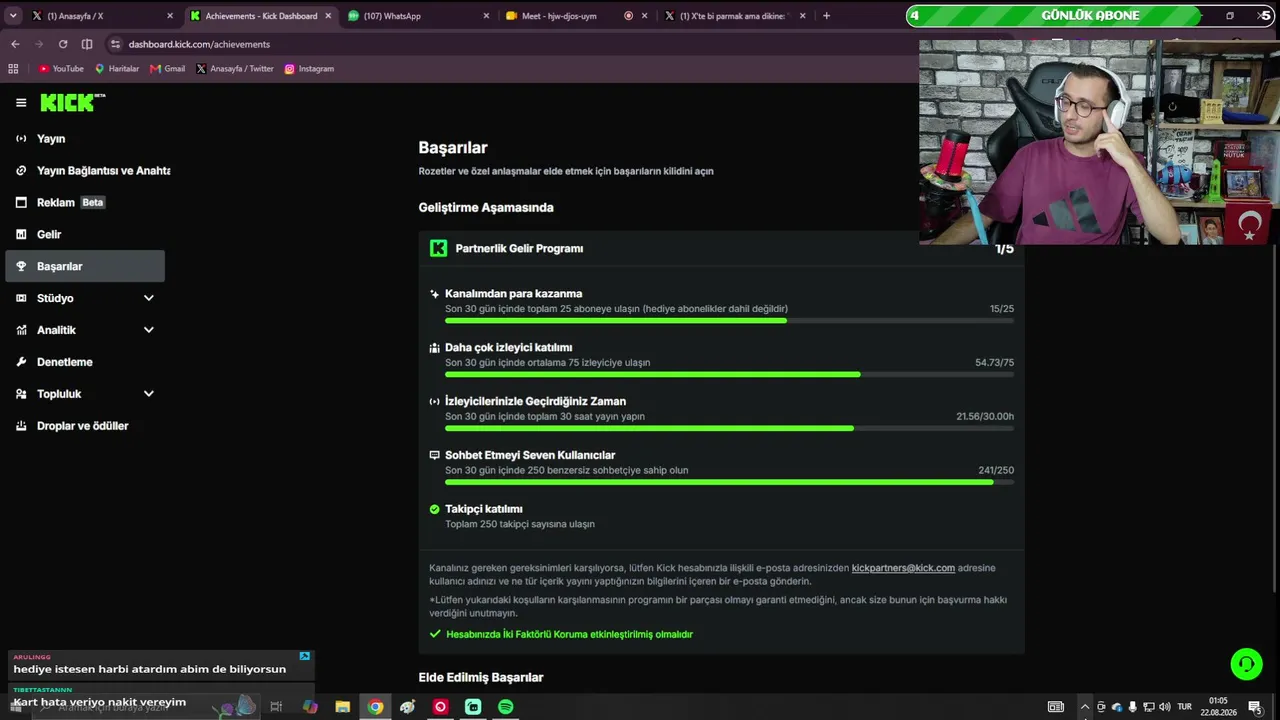
Task: Open the Chrome apps grid shortcut
Action: [x=13, y=69]
